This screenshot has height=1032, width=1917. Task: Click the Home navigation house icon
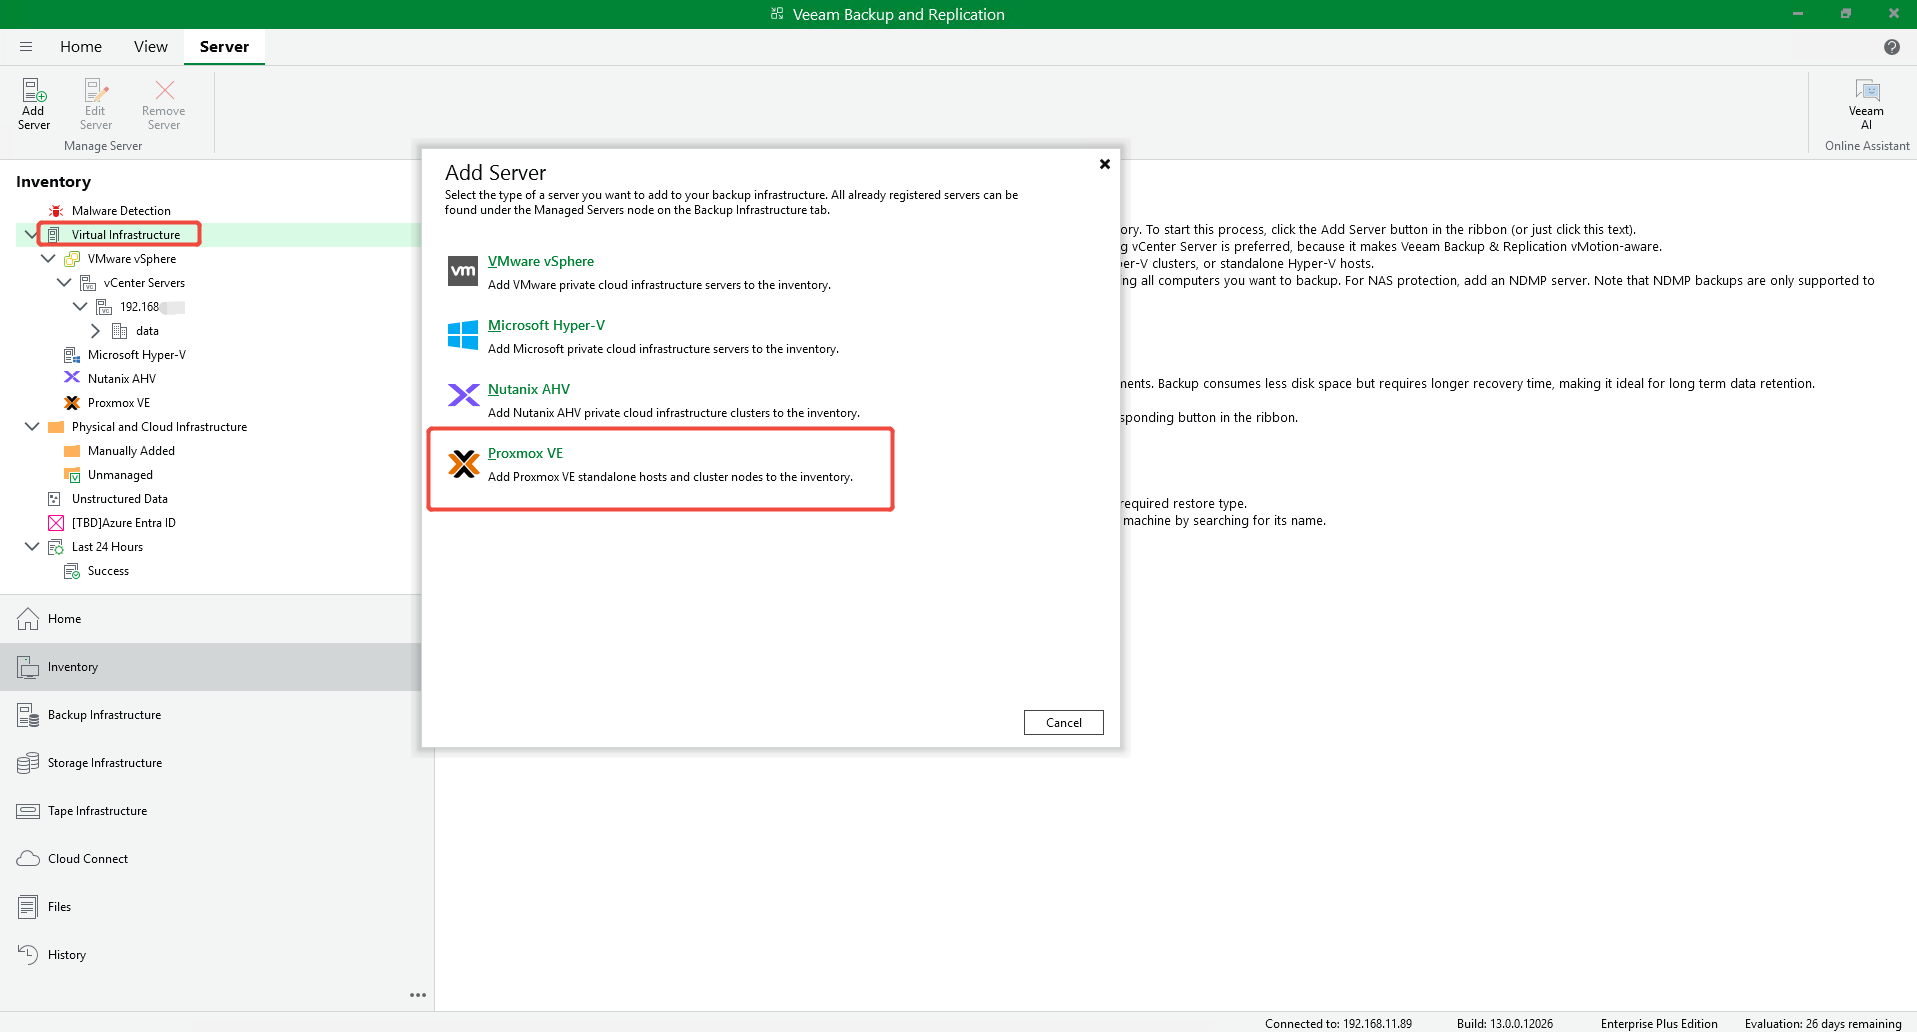[x=28, y=619]
